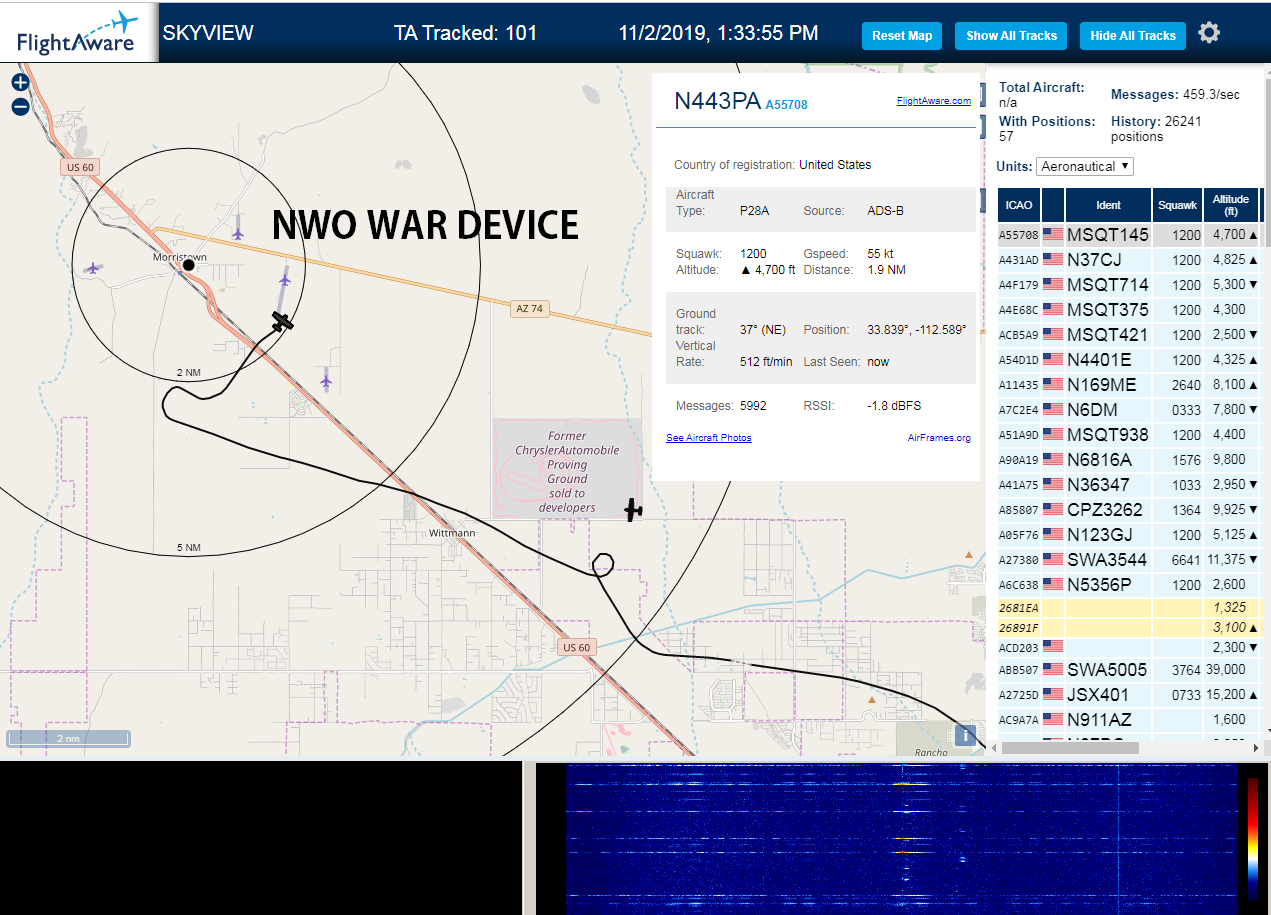Screen dimensions: 1271x915
Task: Click the N443PA aircraft ident heading
Action: [x=718, y=101]
